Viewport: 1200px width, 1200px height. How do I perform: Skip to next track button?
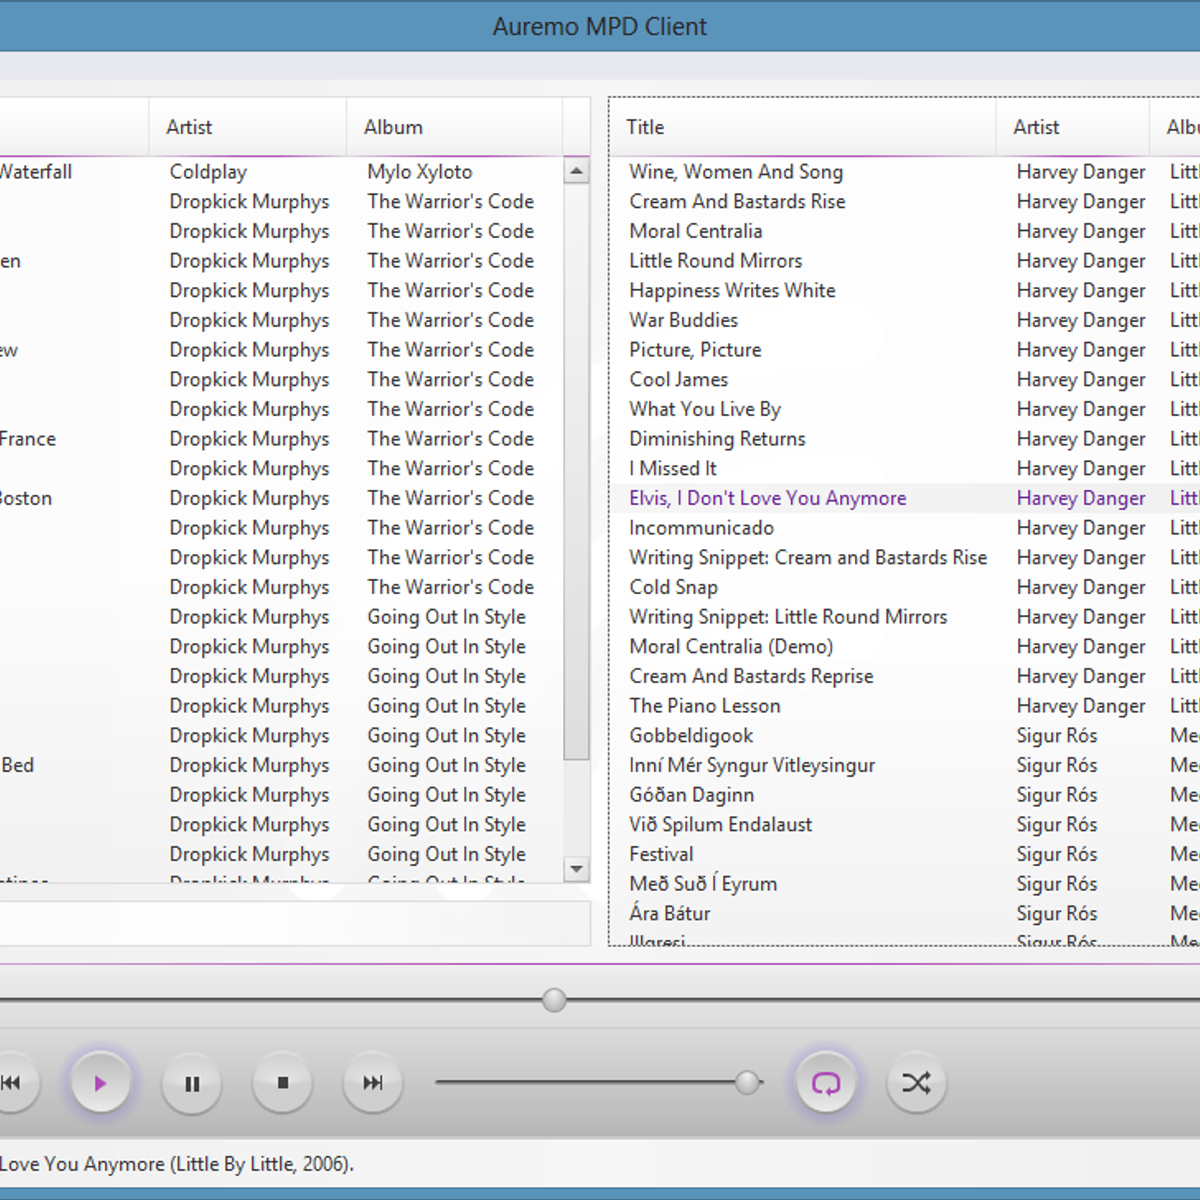pyautogui.click(x=373, y=1083)
